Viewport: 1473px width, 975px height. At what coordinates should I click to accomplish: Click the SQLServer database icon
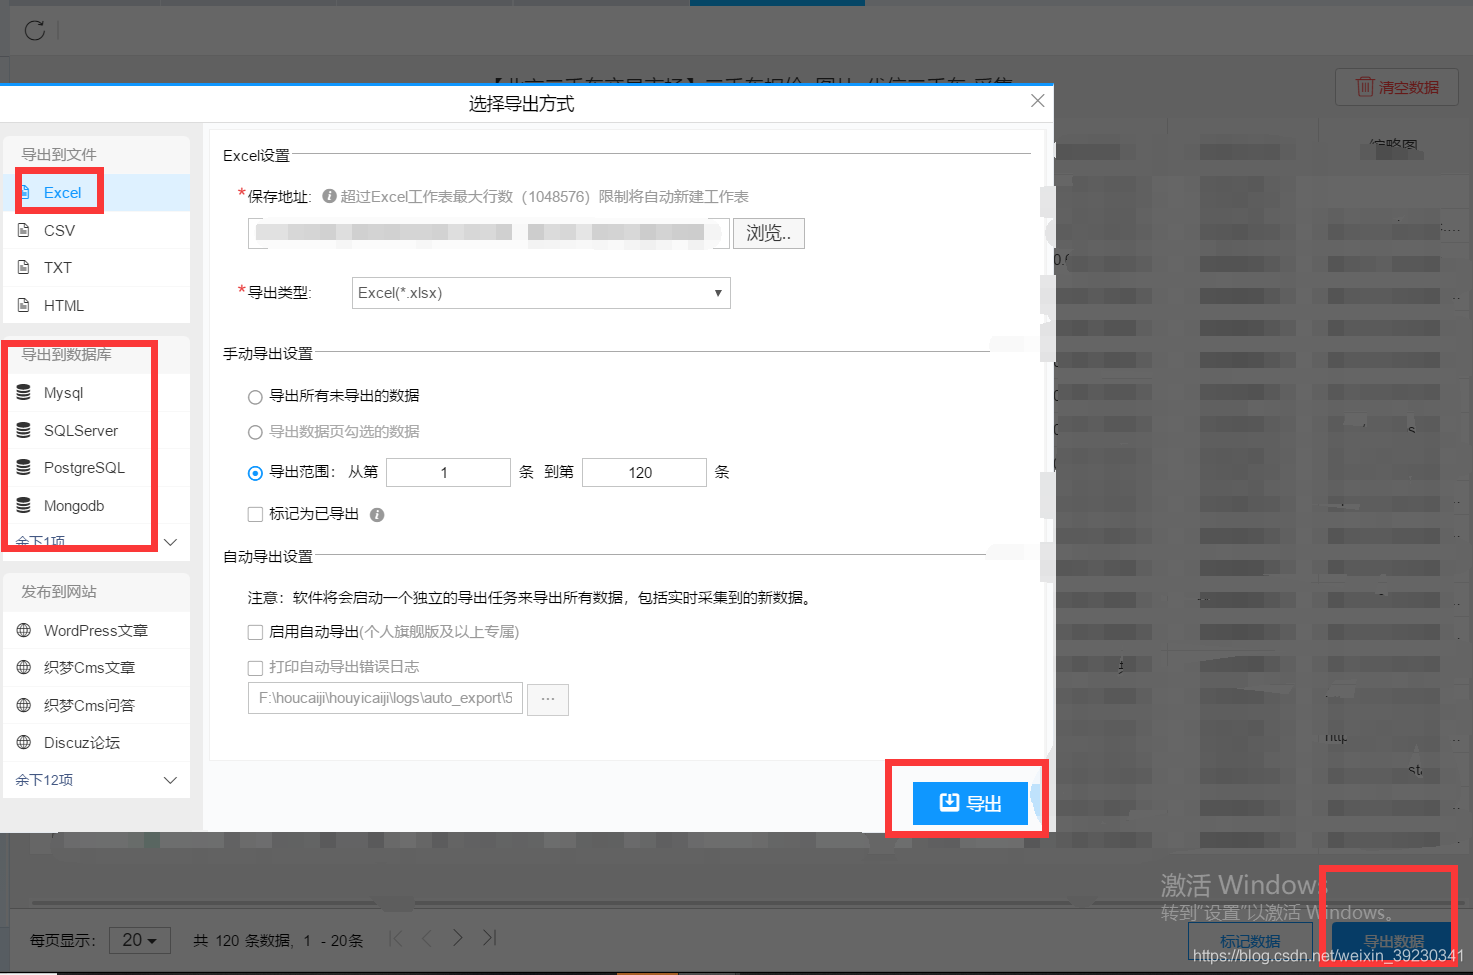point(24,430)
